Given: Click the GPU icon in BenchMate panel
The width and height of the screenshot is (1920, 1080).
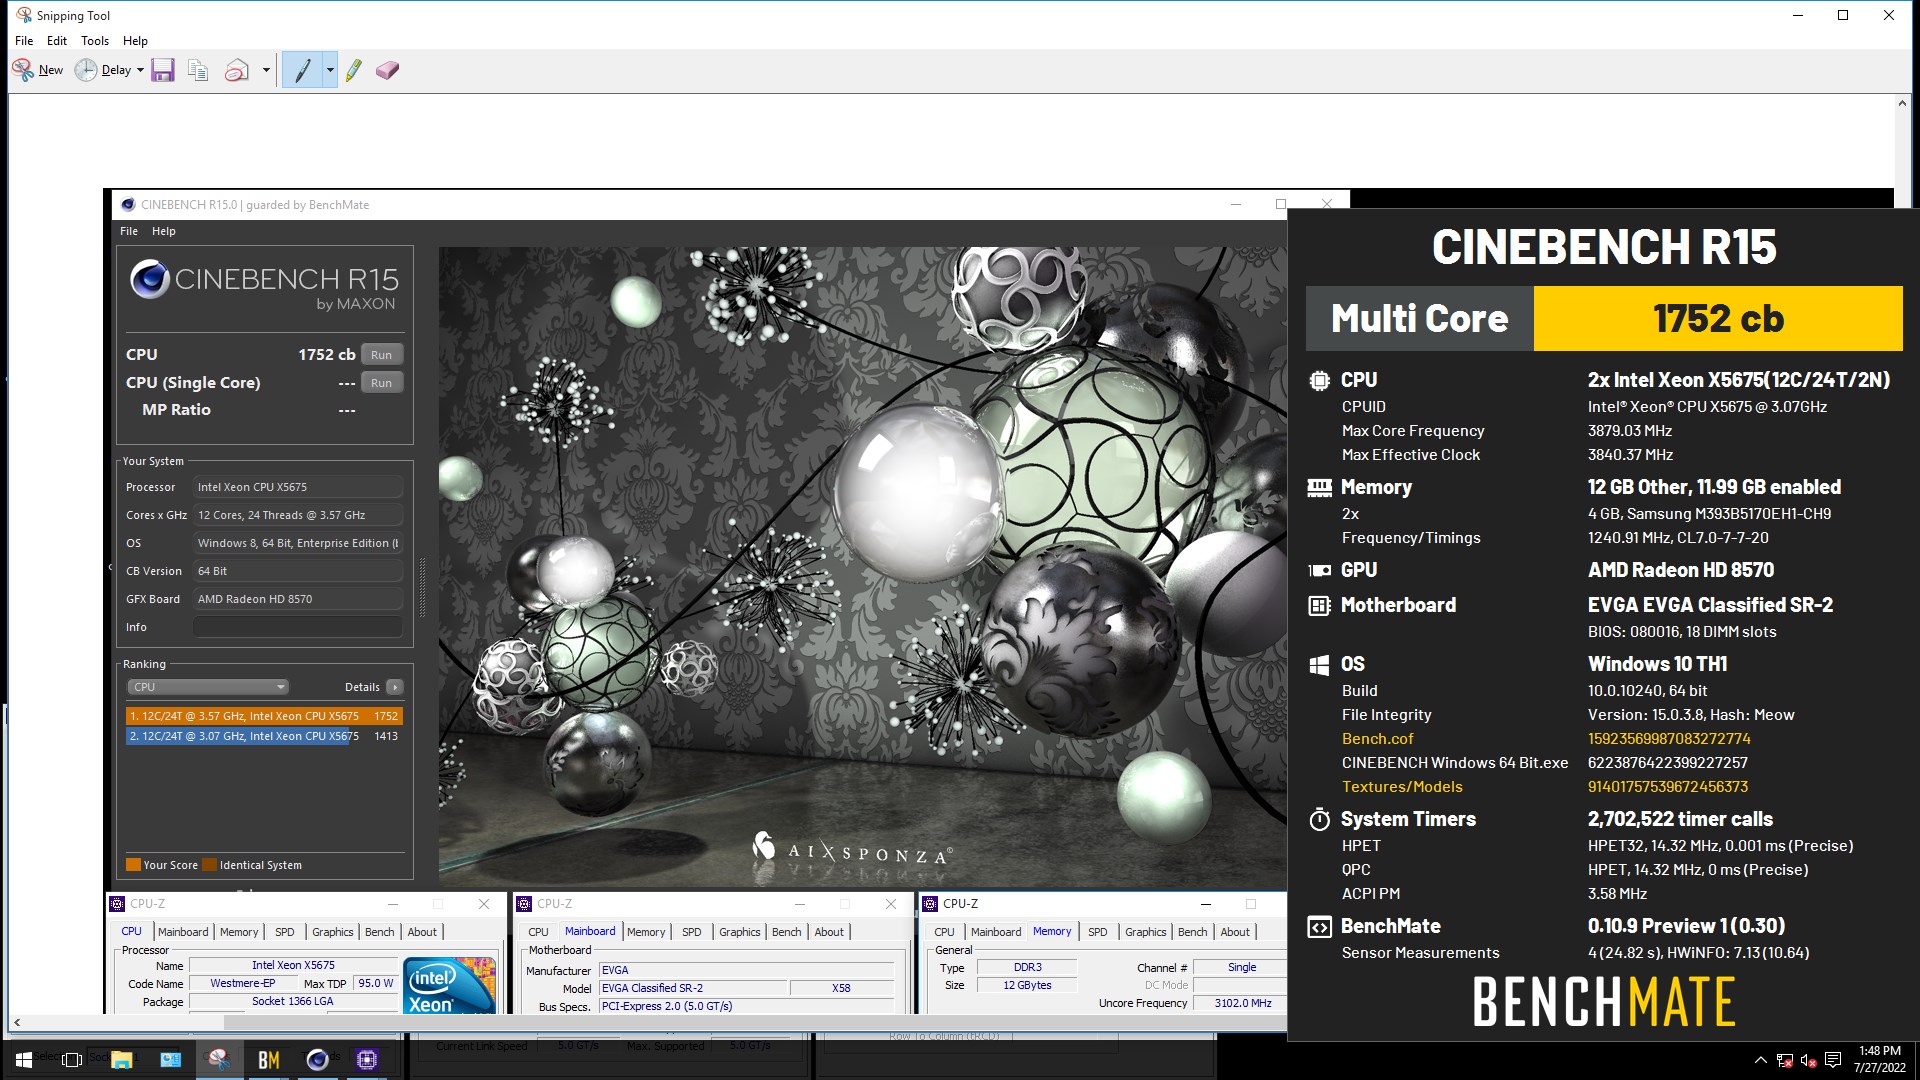Looking at the screenshot, I should pyautogui.click(x=1319, y=571).
